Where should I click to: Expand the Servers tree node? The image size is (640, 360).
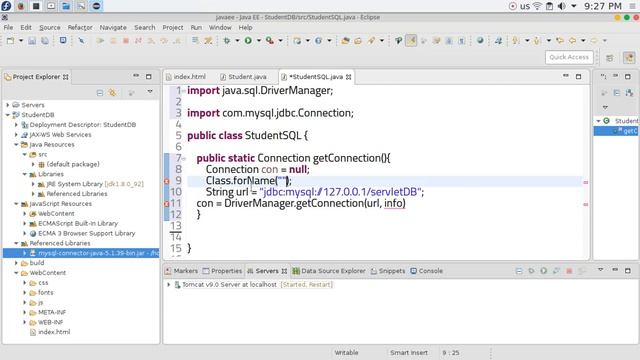click(x=8, y=105)
